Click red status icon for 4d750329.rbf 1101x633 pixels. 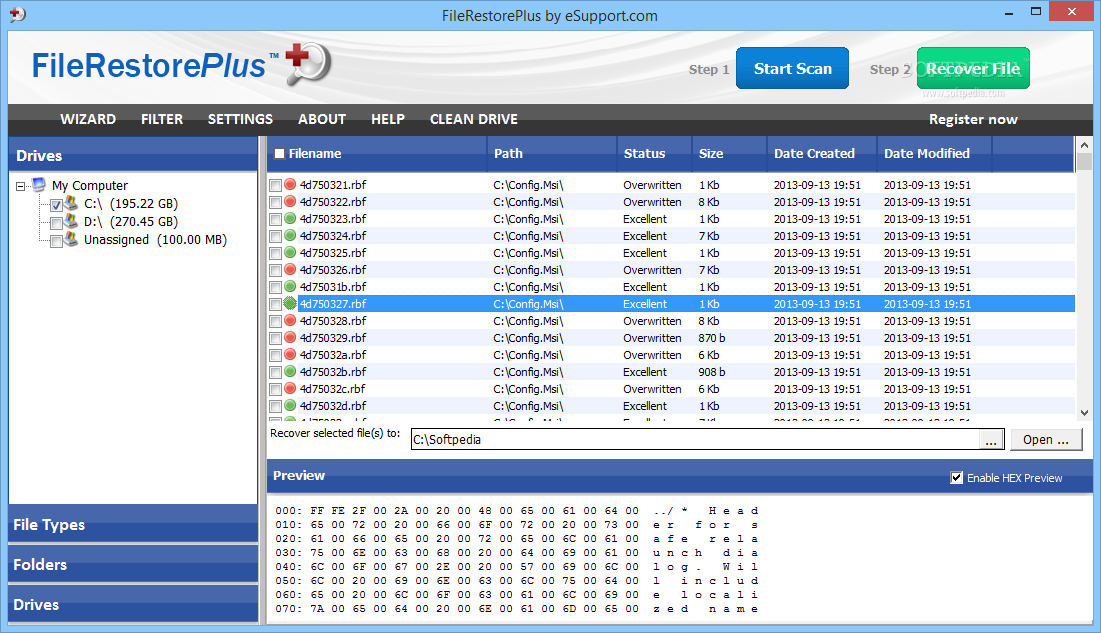point(290,337)
